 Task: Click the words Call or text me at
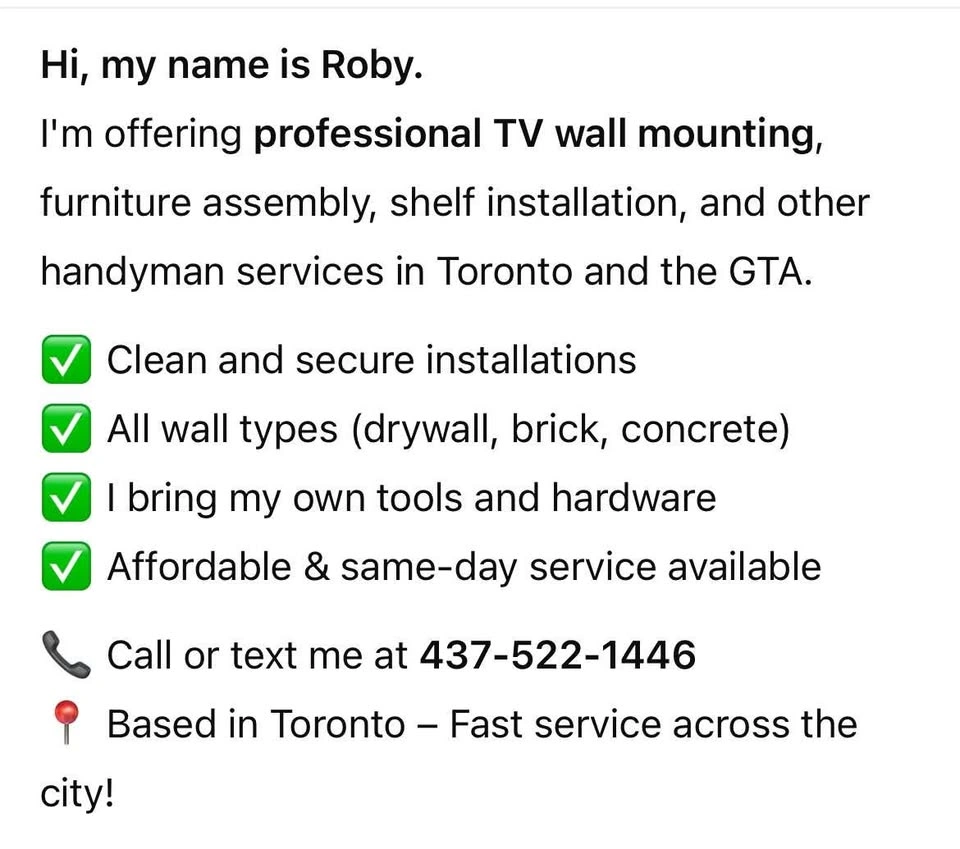[x=257, y=655]
